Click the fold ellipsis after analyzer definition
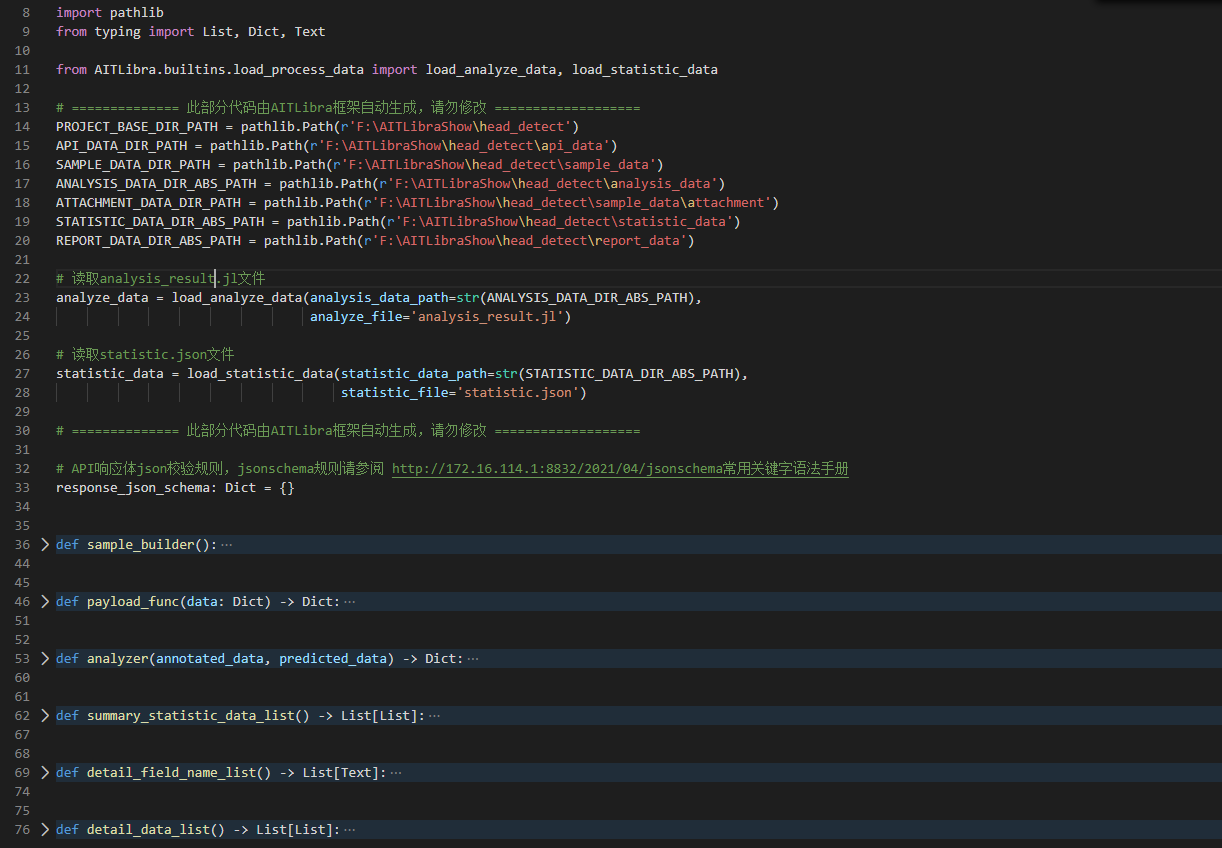1222x848 pixels. (473, 659)
